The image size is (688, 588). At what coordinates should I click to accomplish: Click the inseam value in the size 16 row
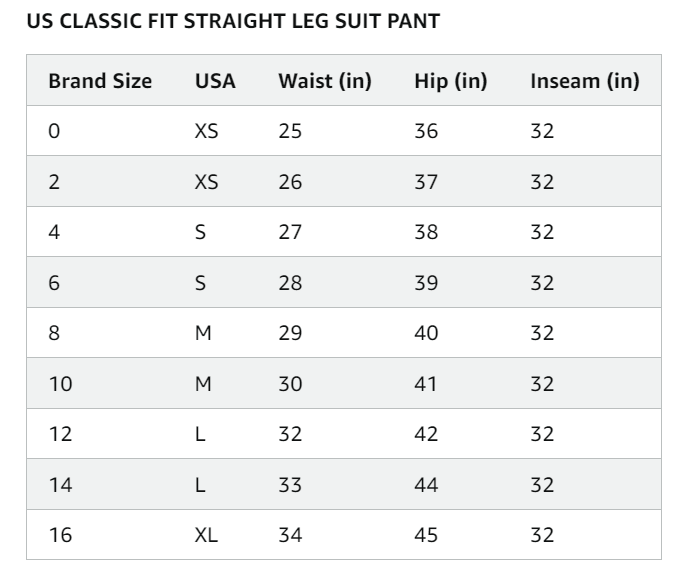coord(542,535)
